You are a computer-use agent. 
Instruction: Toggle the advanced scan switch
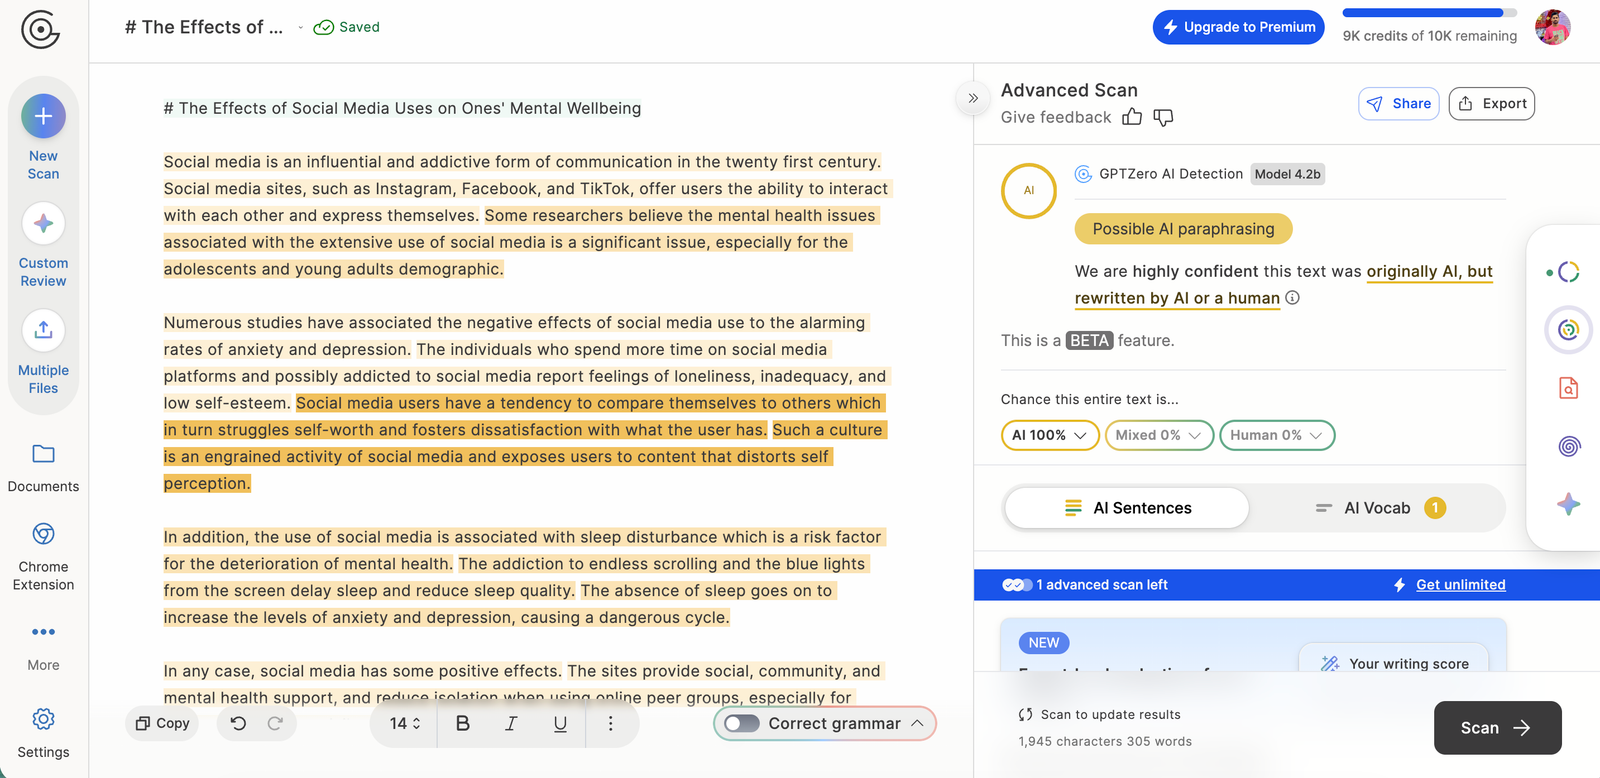tap(1017, 585)
